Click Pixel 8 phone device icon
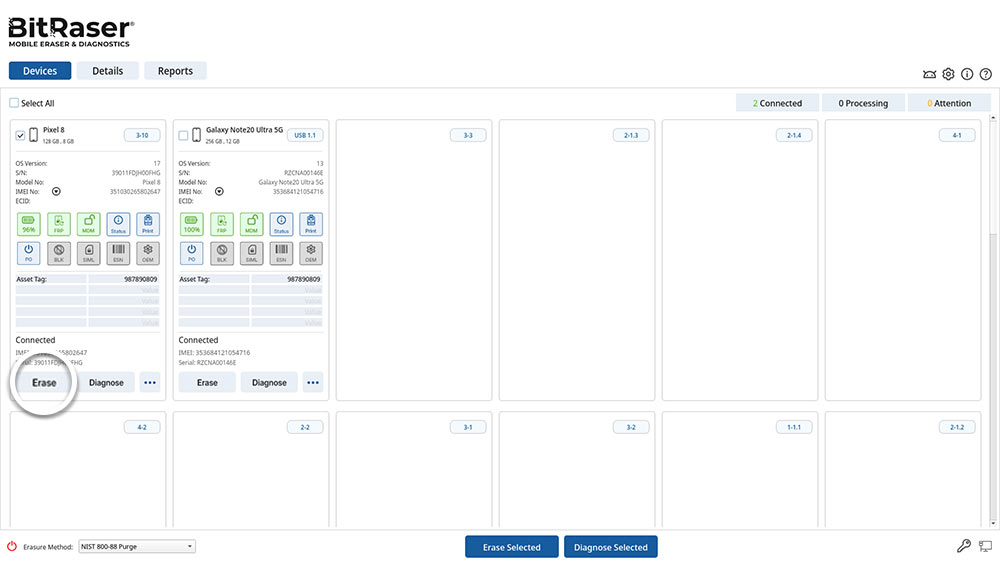 point(33,135)
